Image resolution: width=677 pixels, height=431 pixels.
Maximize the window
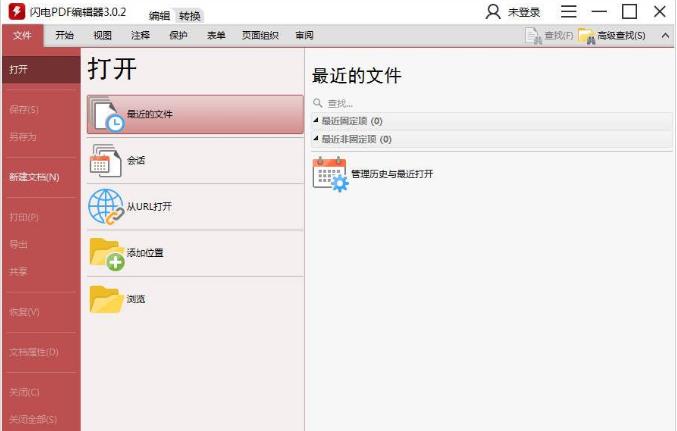(x=629, y=12)
